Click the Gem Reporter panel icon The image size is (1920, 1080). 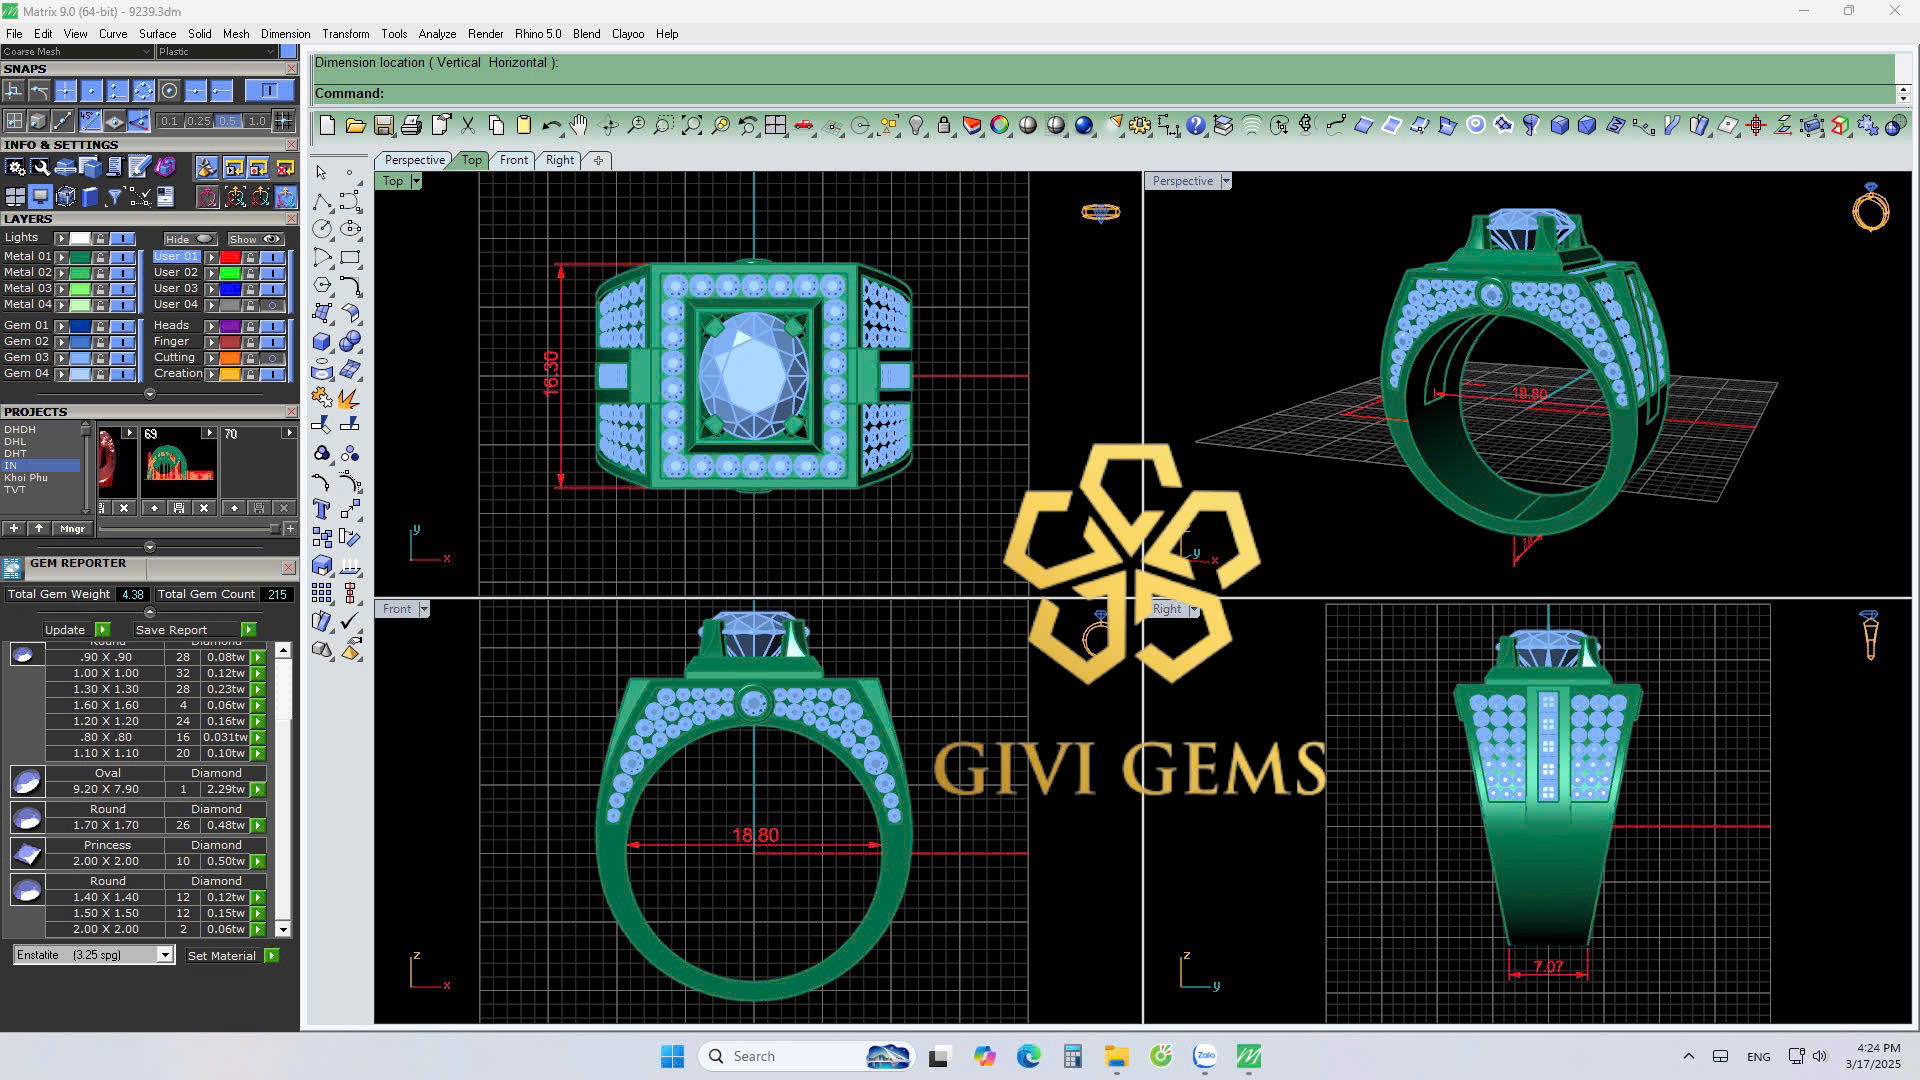click(x=12, y=568)
